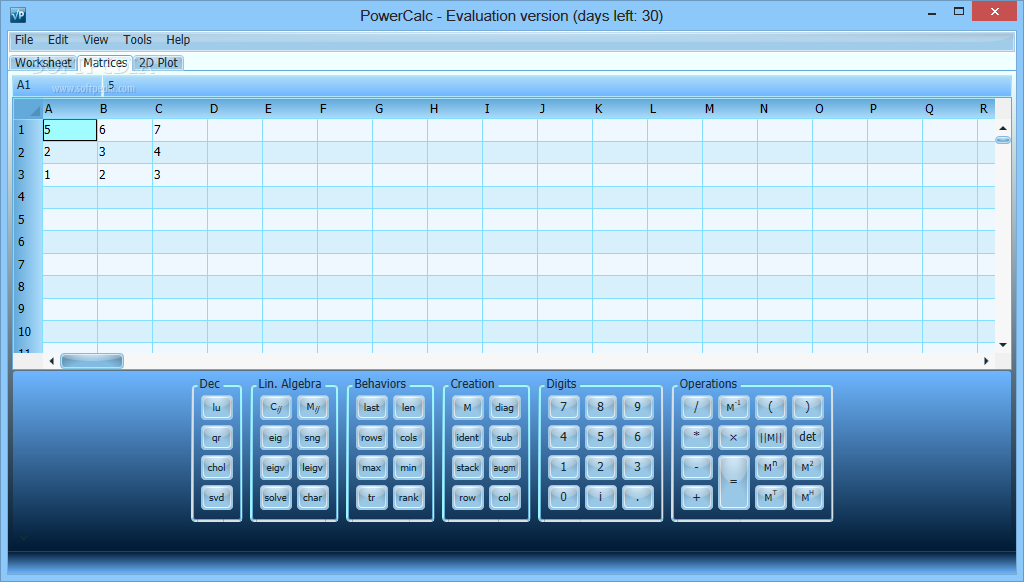
Task: Click the max button
Action: click(372, 468)
